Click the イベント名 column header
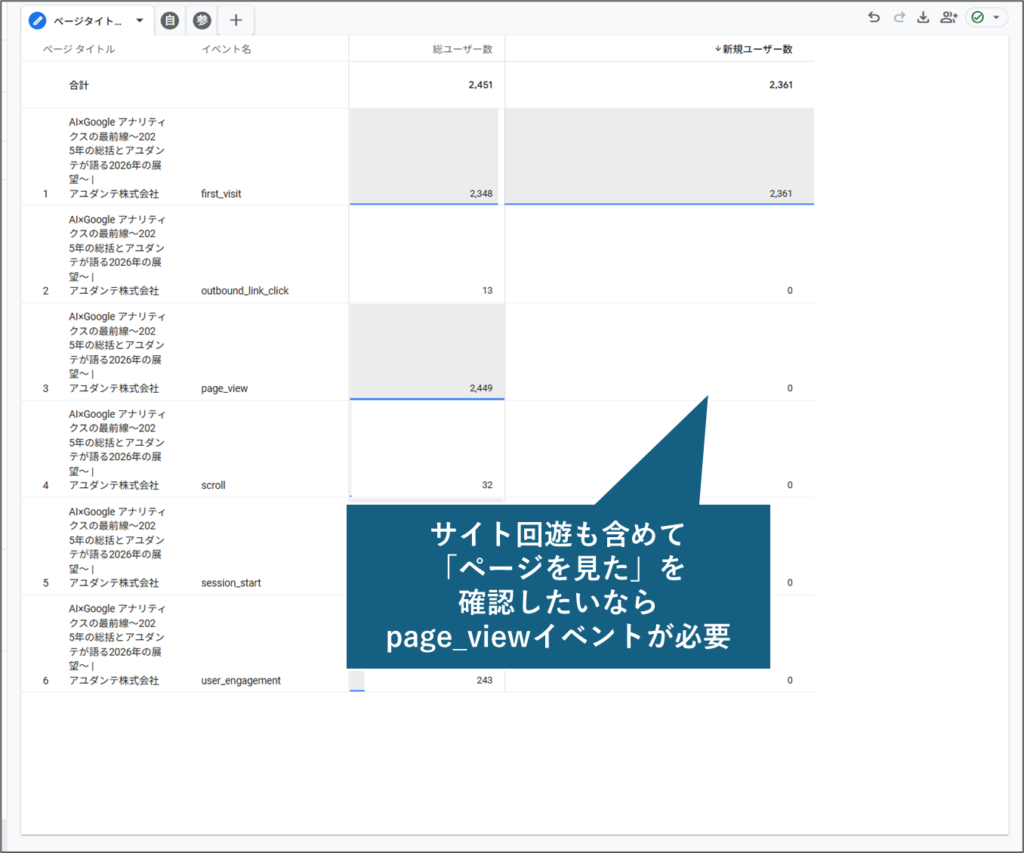This screenshot has width=1024, height=853. 226,49
